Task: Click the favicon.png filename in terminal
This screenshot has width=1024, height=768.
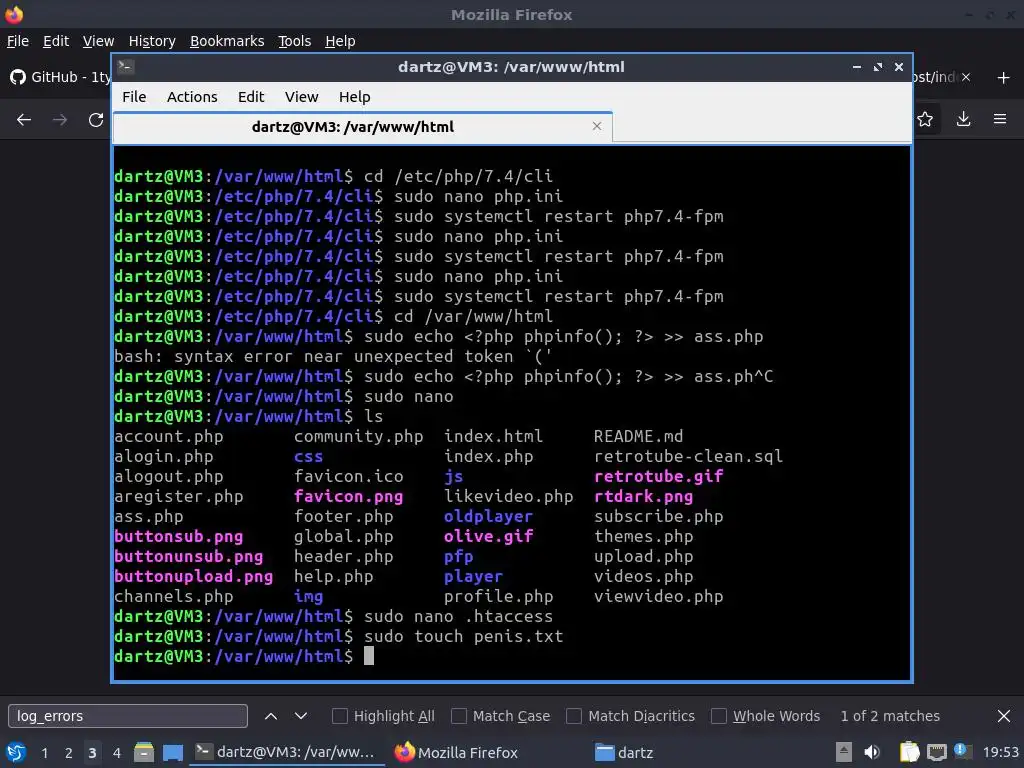Action: click(348, 496)
